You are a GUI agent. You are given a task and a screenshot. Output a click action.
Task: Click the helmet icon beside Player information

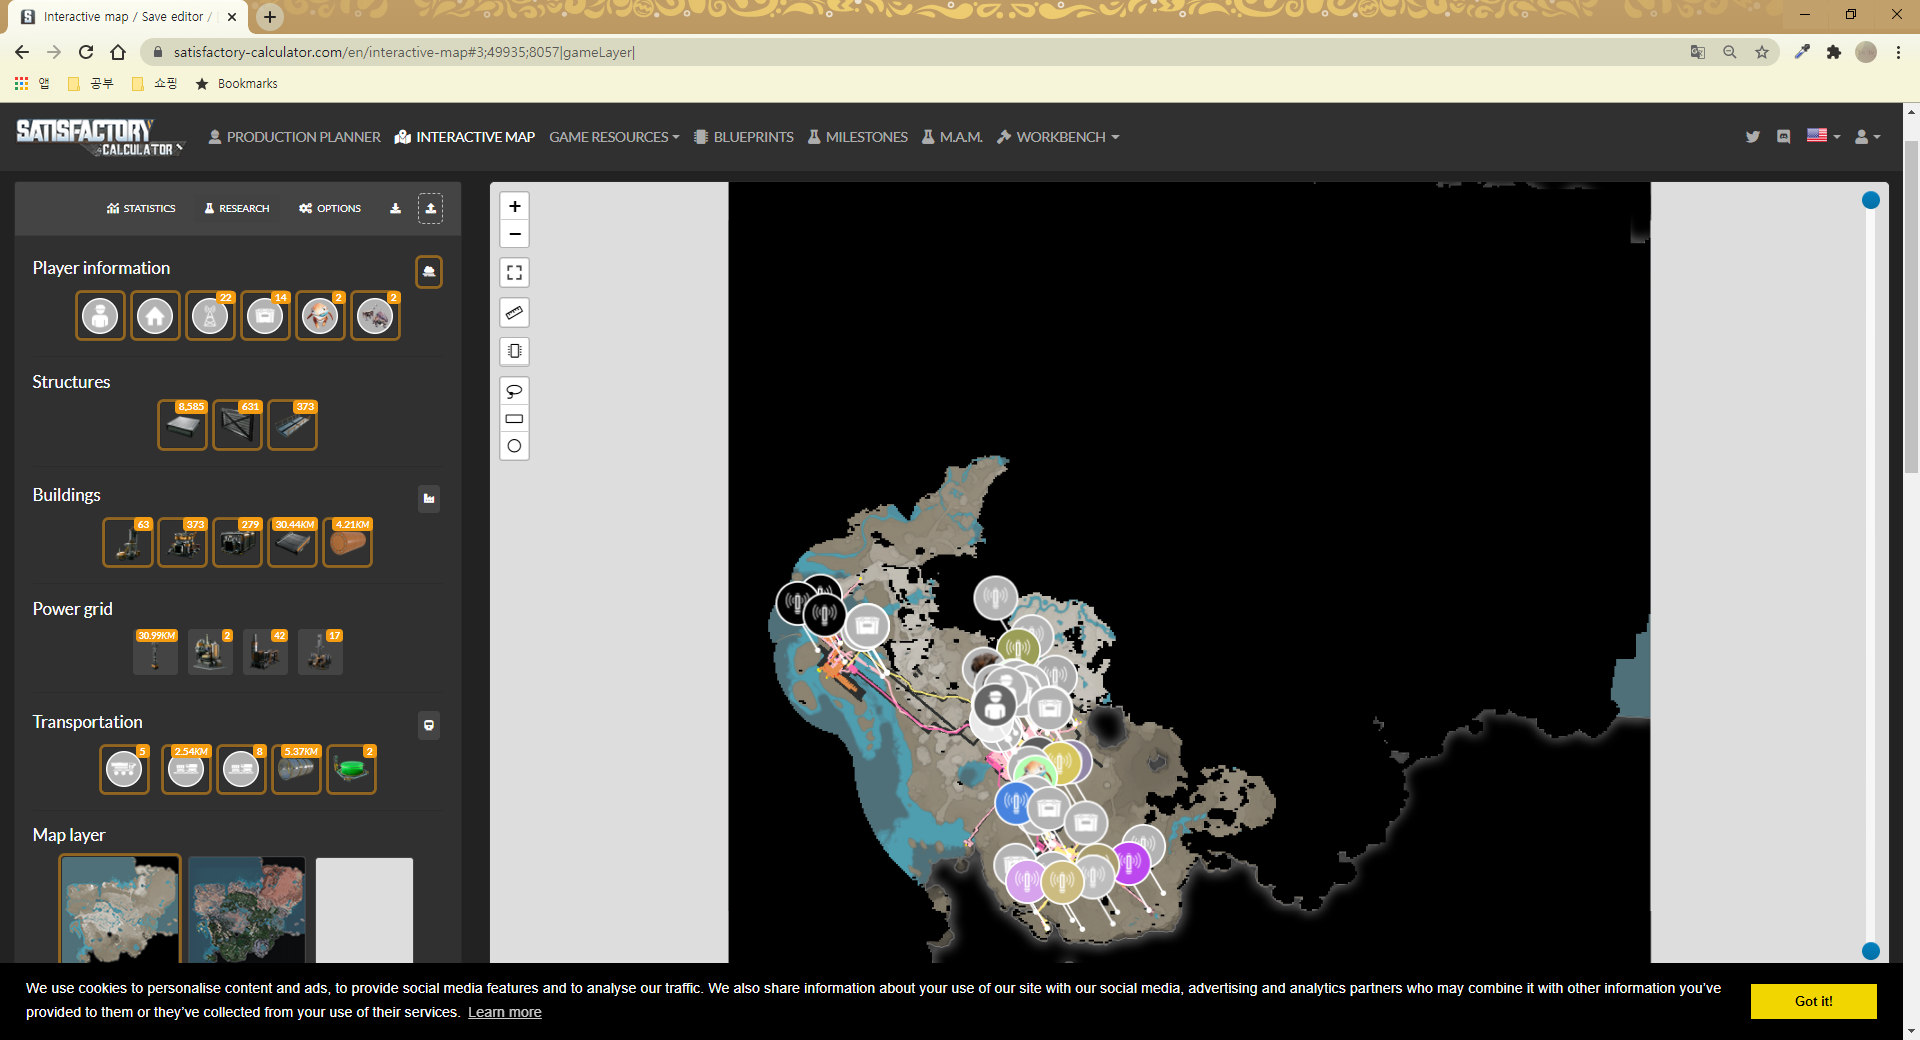tap(429, 271)
